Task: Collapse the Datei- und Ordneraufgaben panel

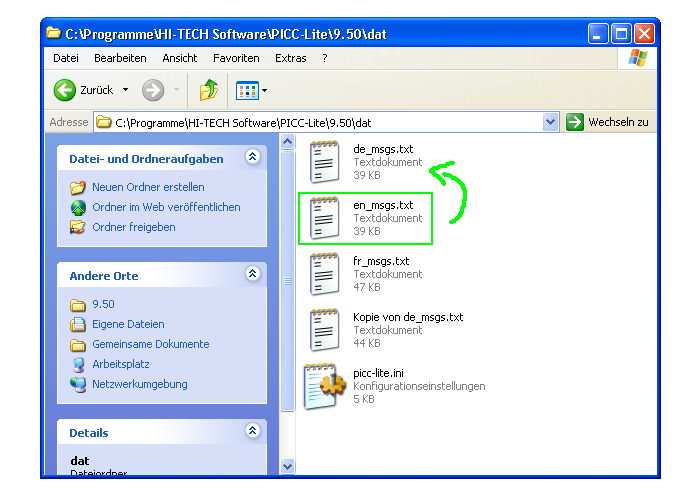Action: [x=252, y=157]
